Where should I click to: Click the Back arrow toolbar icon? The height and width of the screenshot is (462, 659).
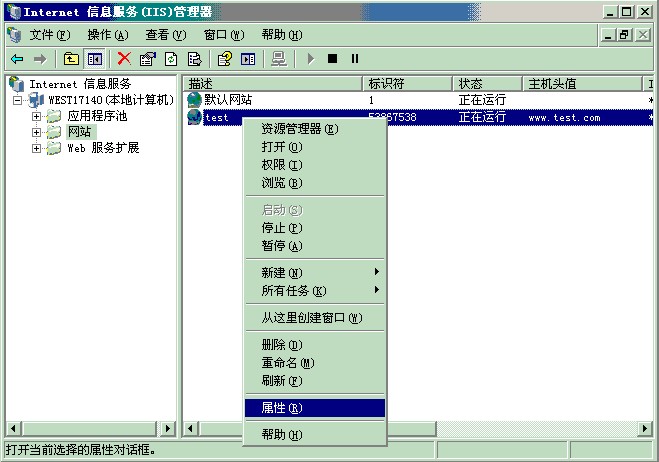tap(17, 59)
